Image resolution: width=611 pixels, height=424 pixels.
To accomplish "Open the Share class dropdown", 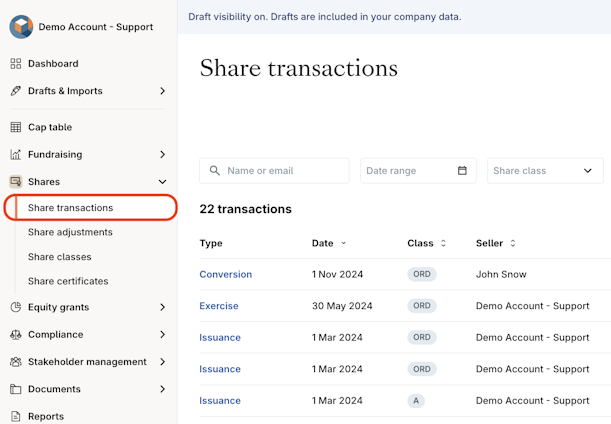I will 545,171.
